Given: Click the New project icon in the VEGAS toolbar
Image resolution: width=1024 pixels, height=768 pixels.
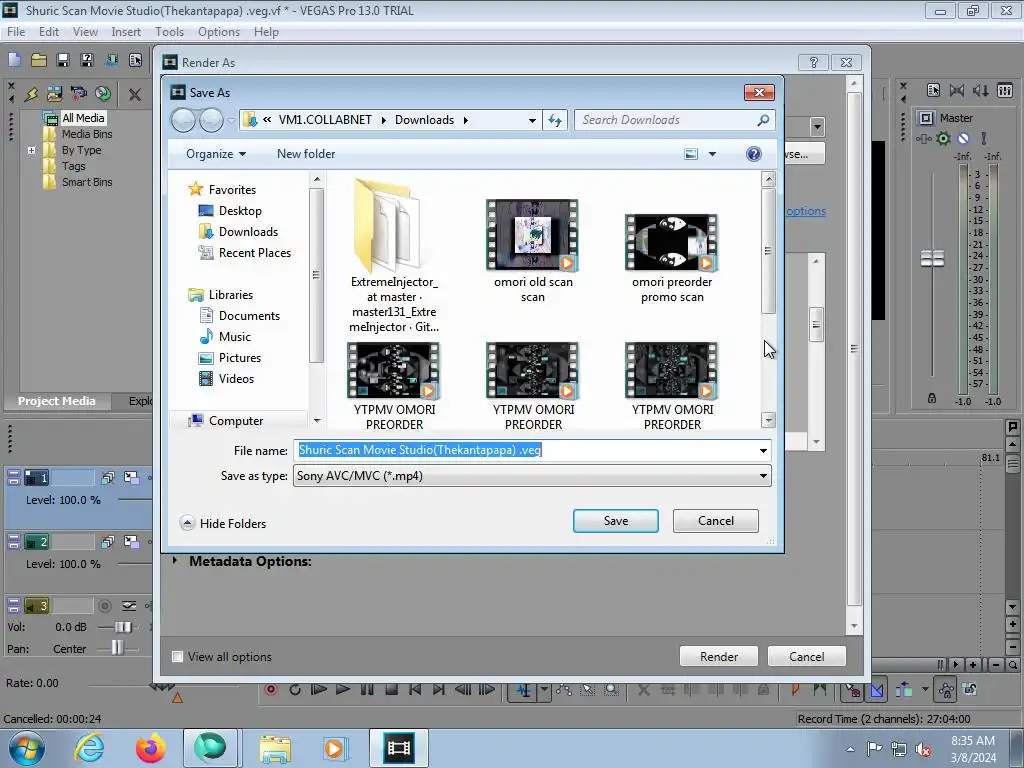Looking at the screenshot, I should [14, 60].
